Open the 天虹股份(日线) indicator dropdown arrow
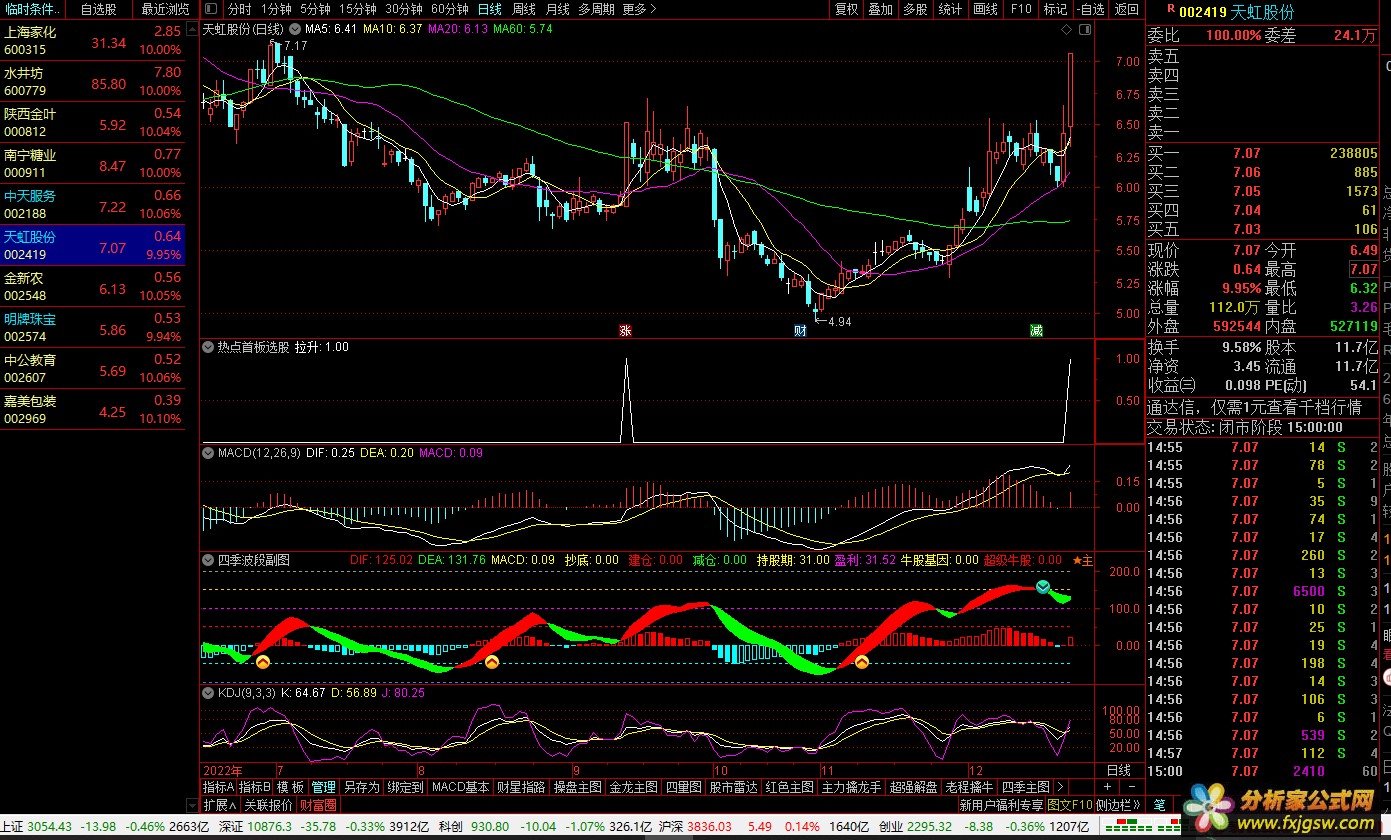This screenshot has width=1391, height=840. tap(293, 30)
